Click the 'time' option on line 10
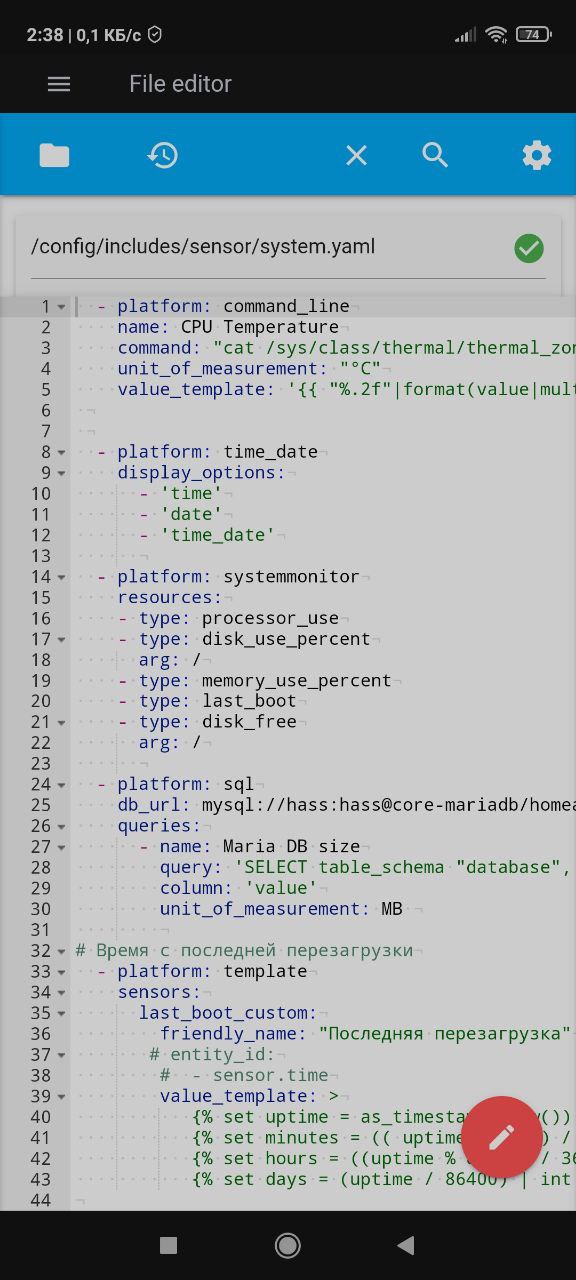The image size is (576, 1280). pos(191,493)
